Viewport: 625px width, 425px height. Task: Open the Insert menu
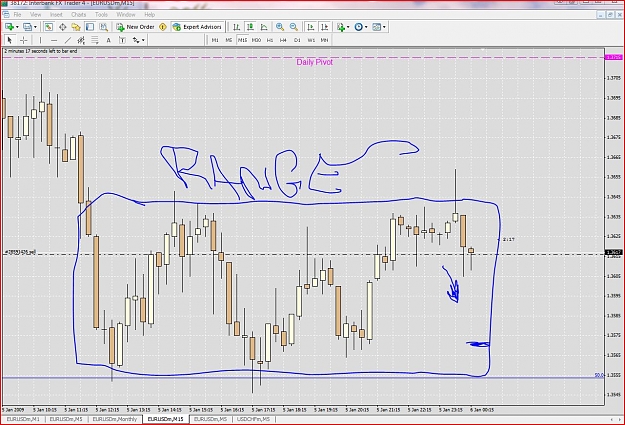point(56,14)
